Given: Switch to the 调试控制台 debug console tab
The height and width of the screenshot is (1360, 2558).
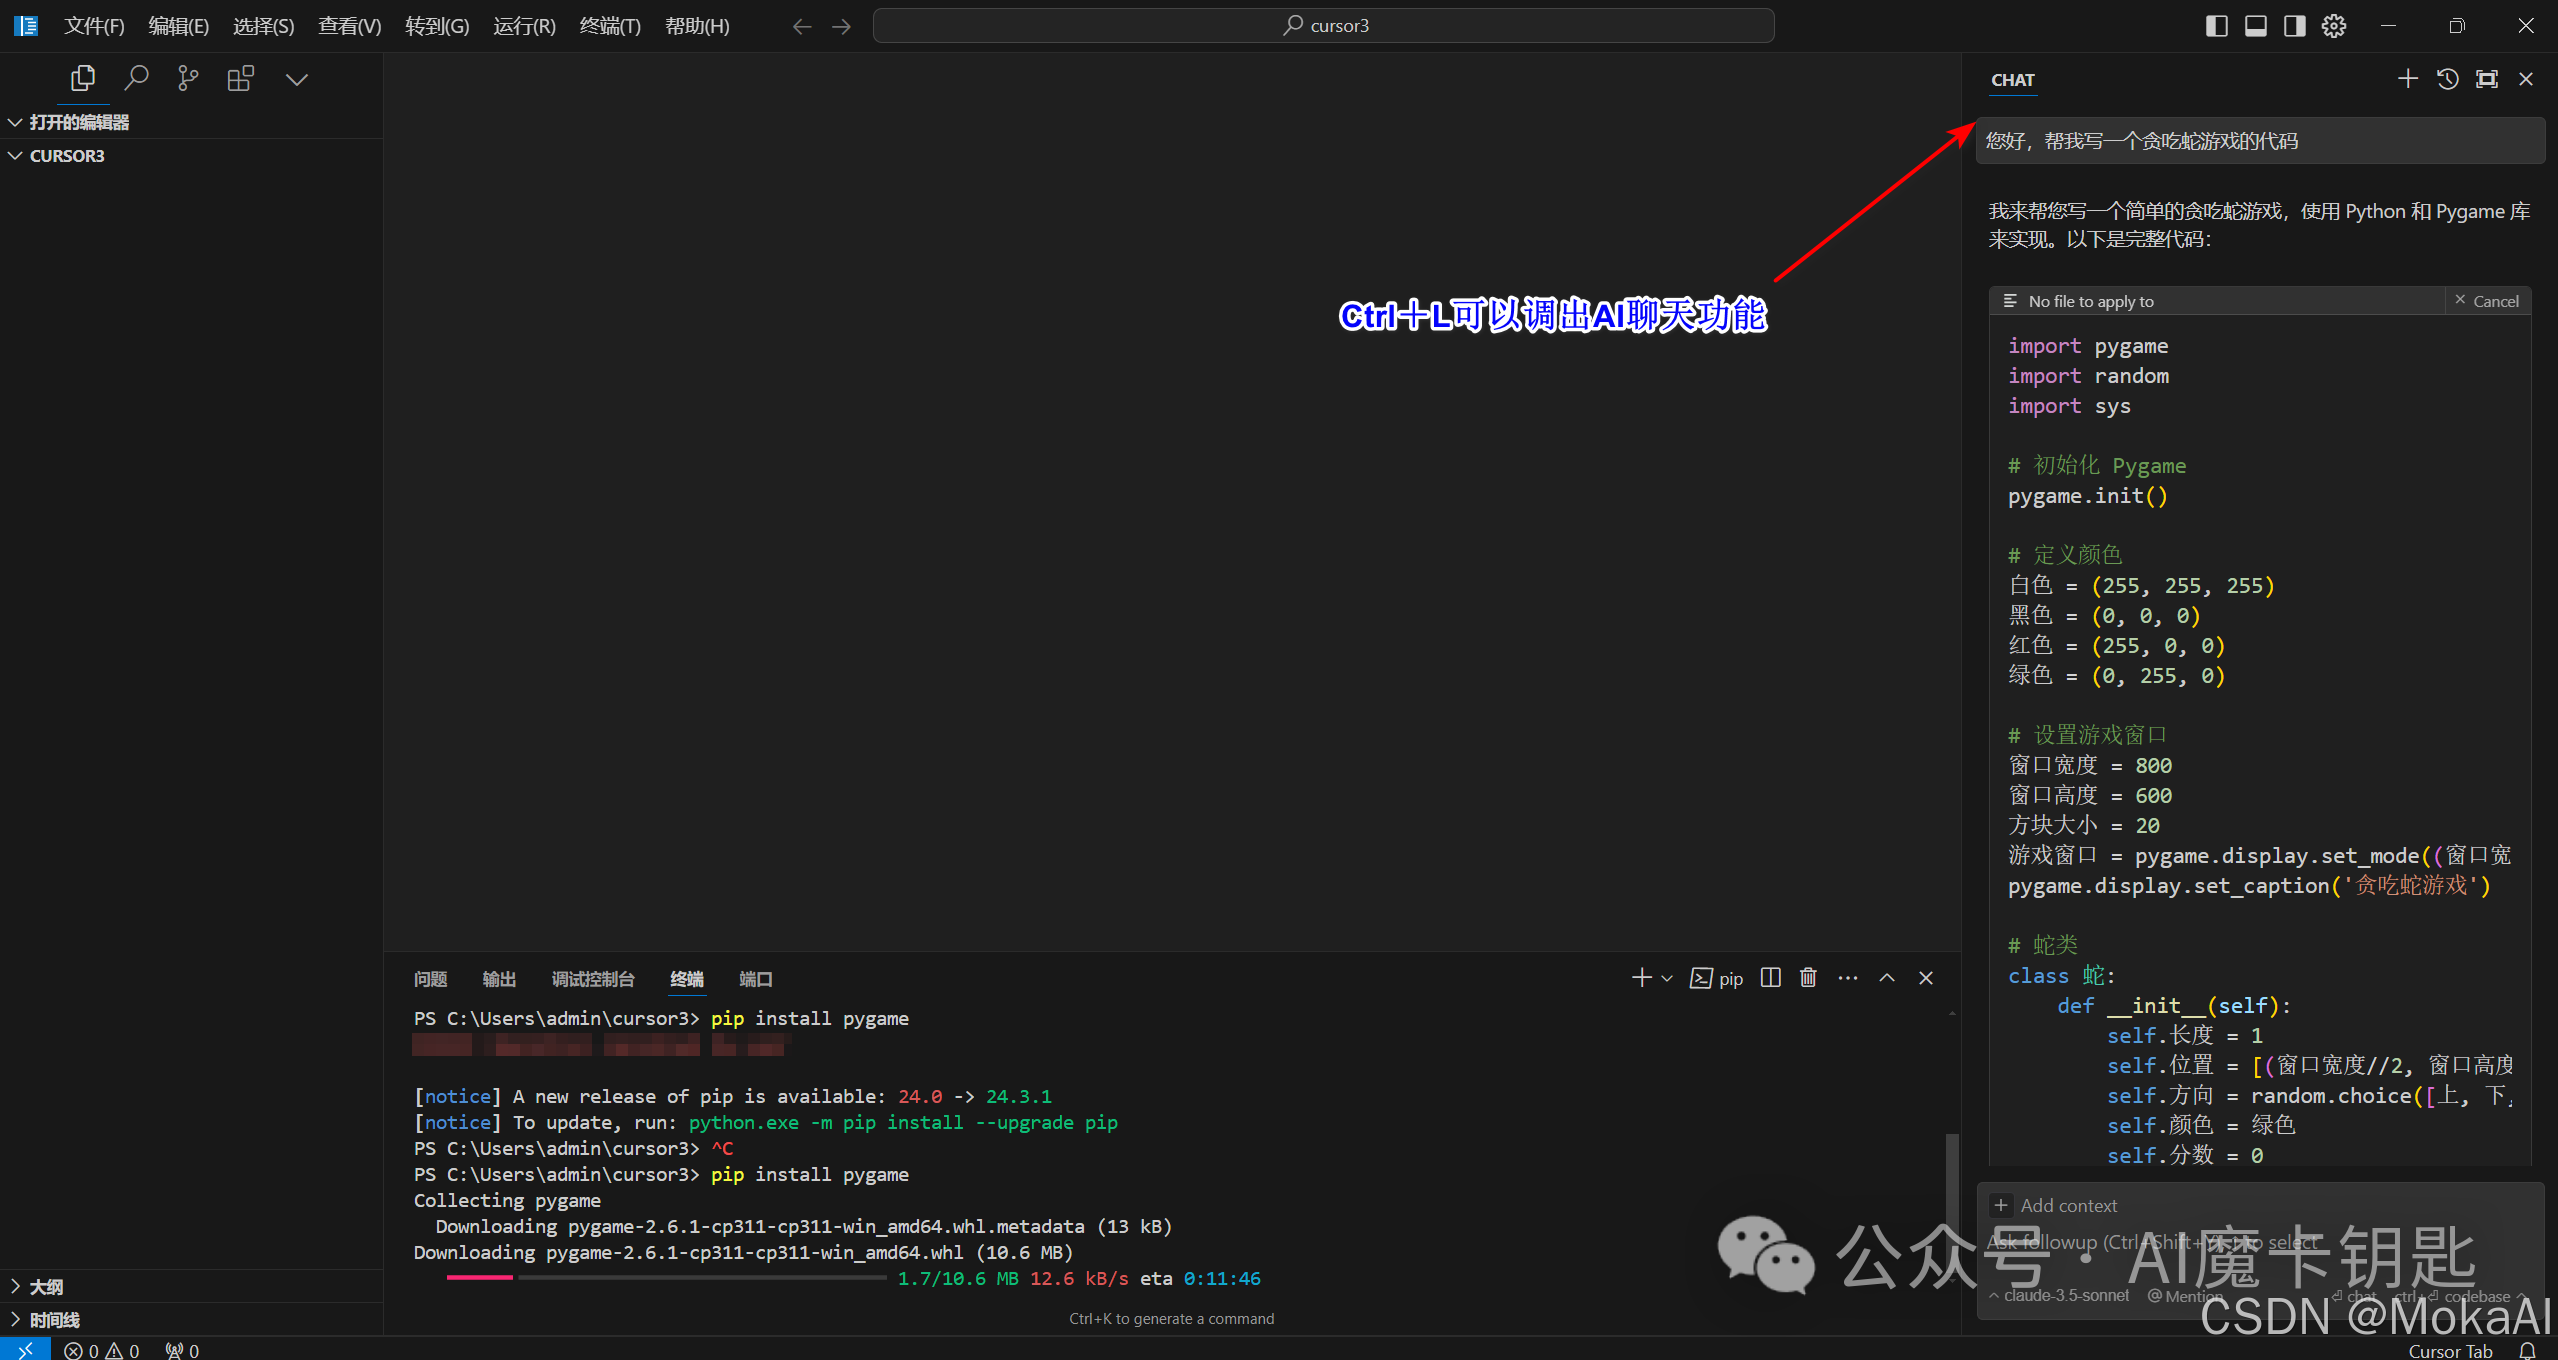Looking at the screenshot, I should coord(593,979).
